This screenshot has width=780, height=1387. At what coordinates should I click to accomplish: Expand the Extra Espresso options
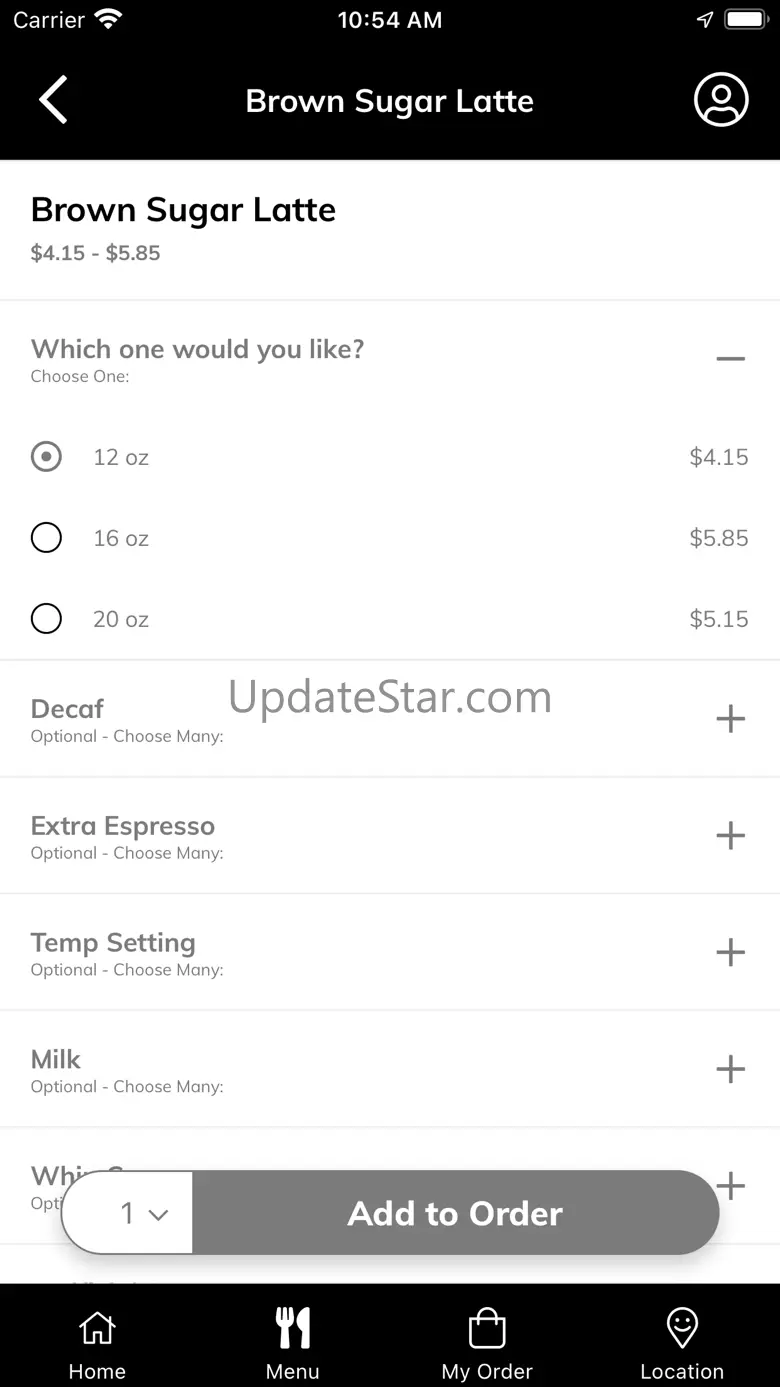coord(731,835)
